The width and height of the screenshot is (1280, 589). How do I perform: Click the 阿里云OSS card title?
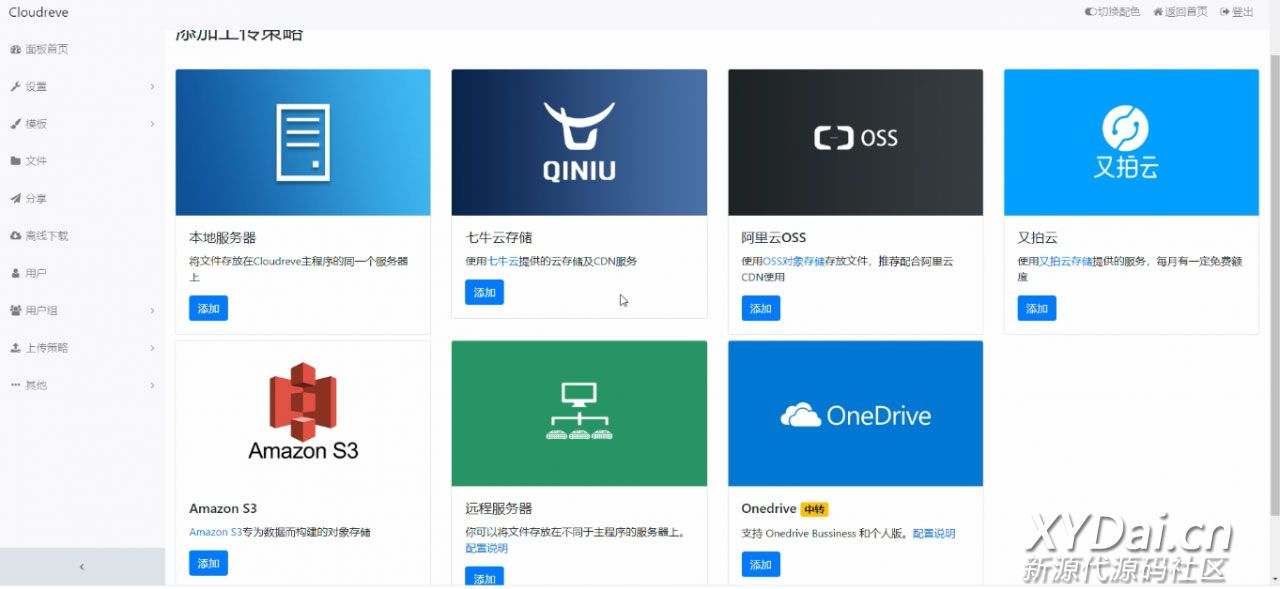click(x=773, y=238)
